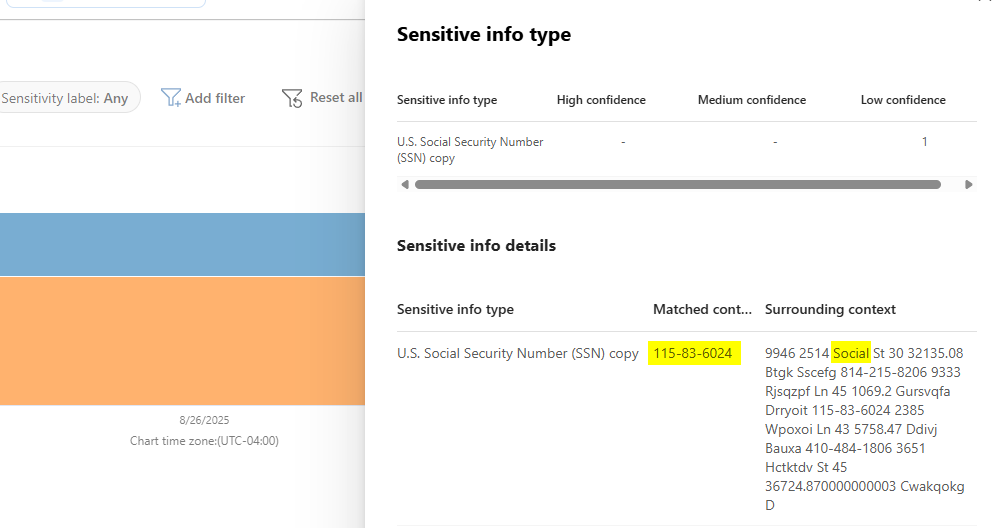The image size is (998, 528).
Task: Click the horizontal scrollbar thumb under the confidence table
Action: point(677,184)
